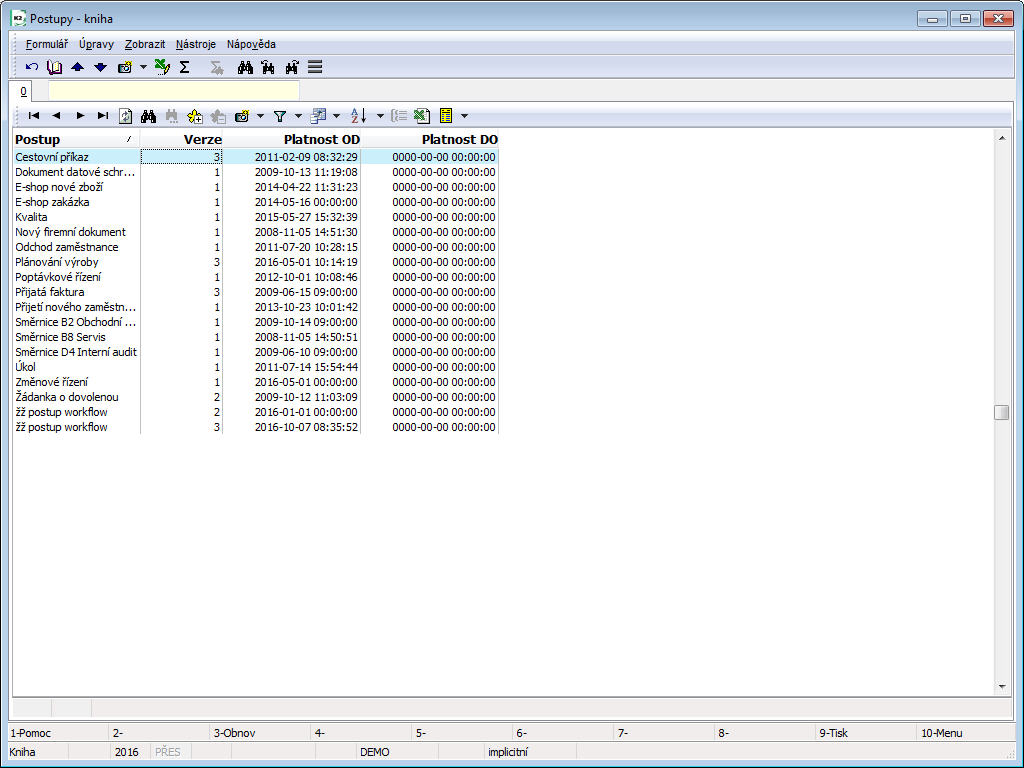Sort by the Postup column header

coord(76,139)
